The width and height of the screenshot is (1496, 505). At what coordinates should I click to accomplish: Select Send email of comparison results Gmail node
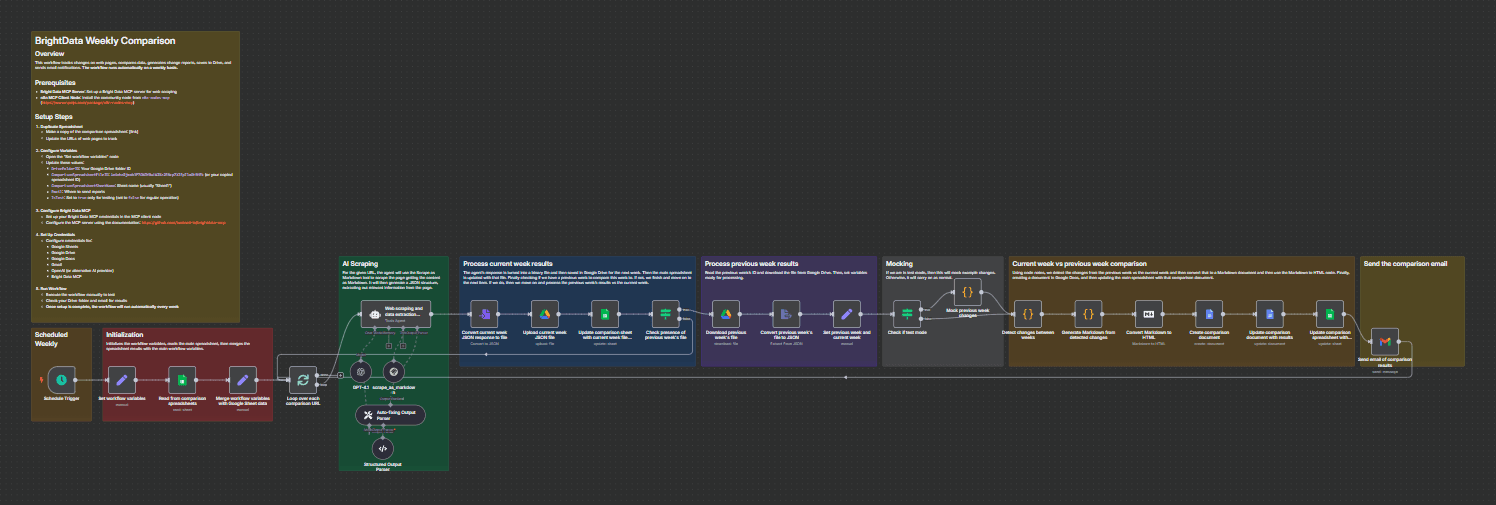coord(1385,341)
